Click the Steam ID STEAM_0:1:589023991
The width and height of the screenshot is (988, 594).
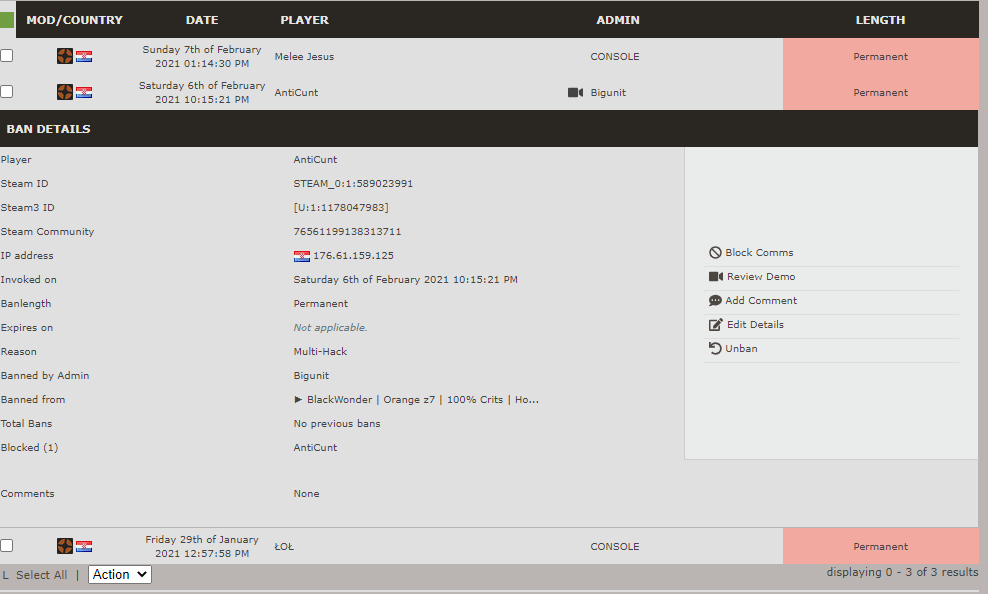[353, 183]
